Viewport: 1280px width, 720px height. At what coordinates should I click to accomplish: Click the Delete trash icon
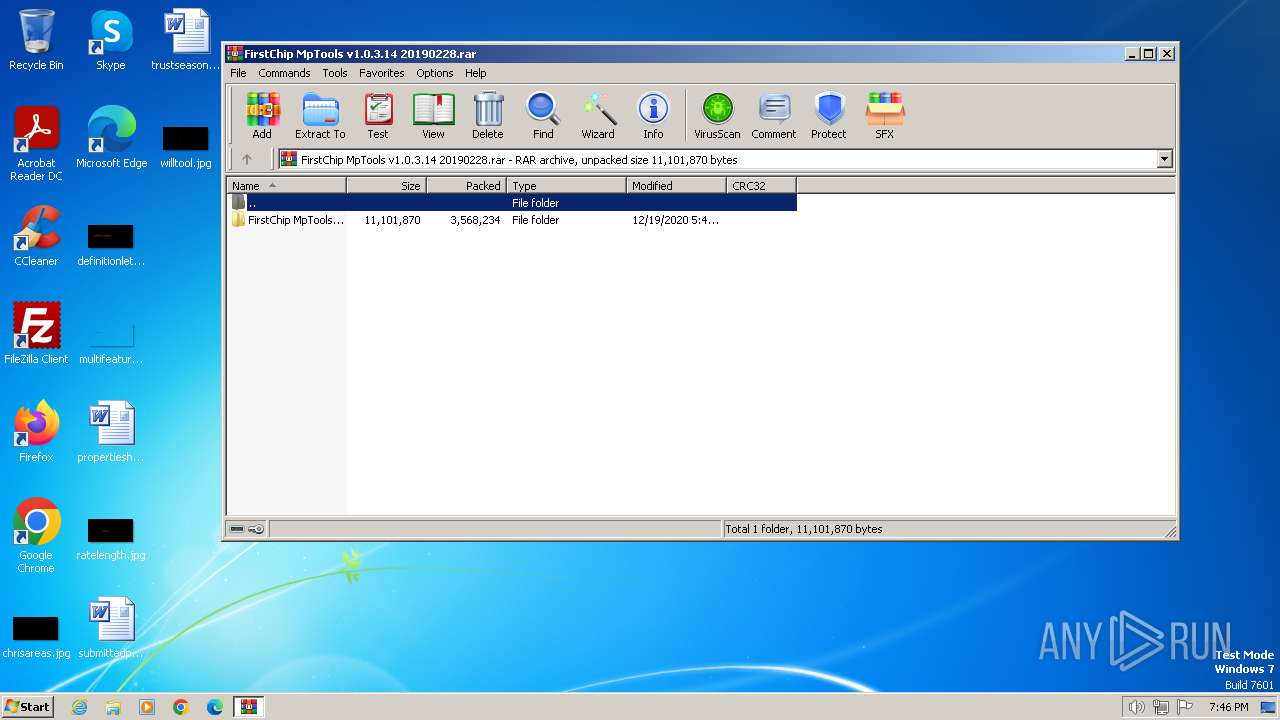click(488, 115)
